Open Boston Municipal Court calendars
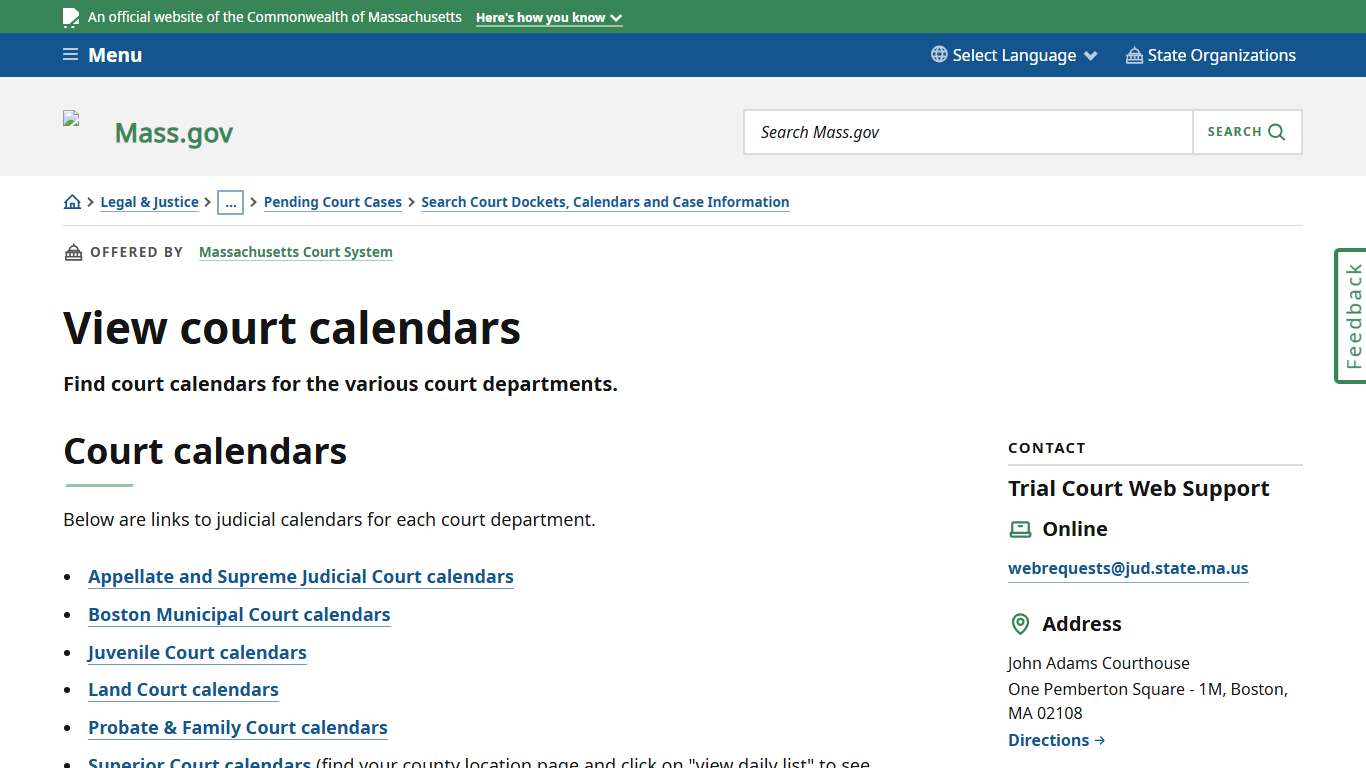Viewport: 1366px width, 768px height. 239,614
